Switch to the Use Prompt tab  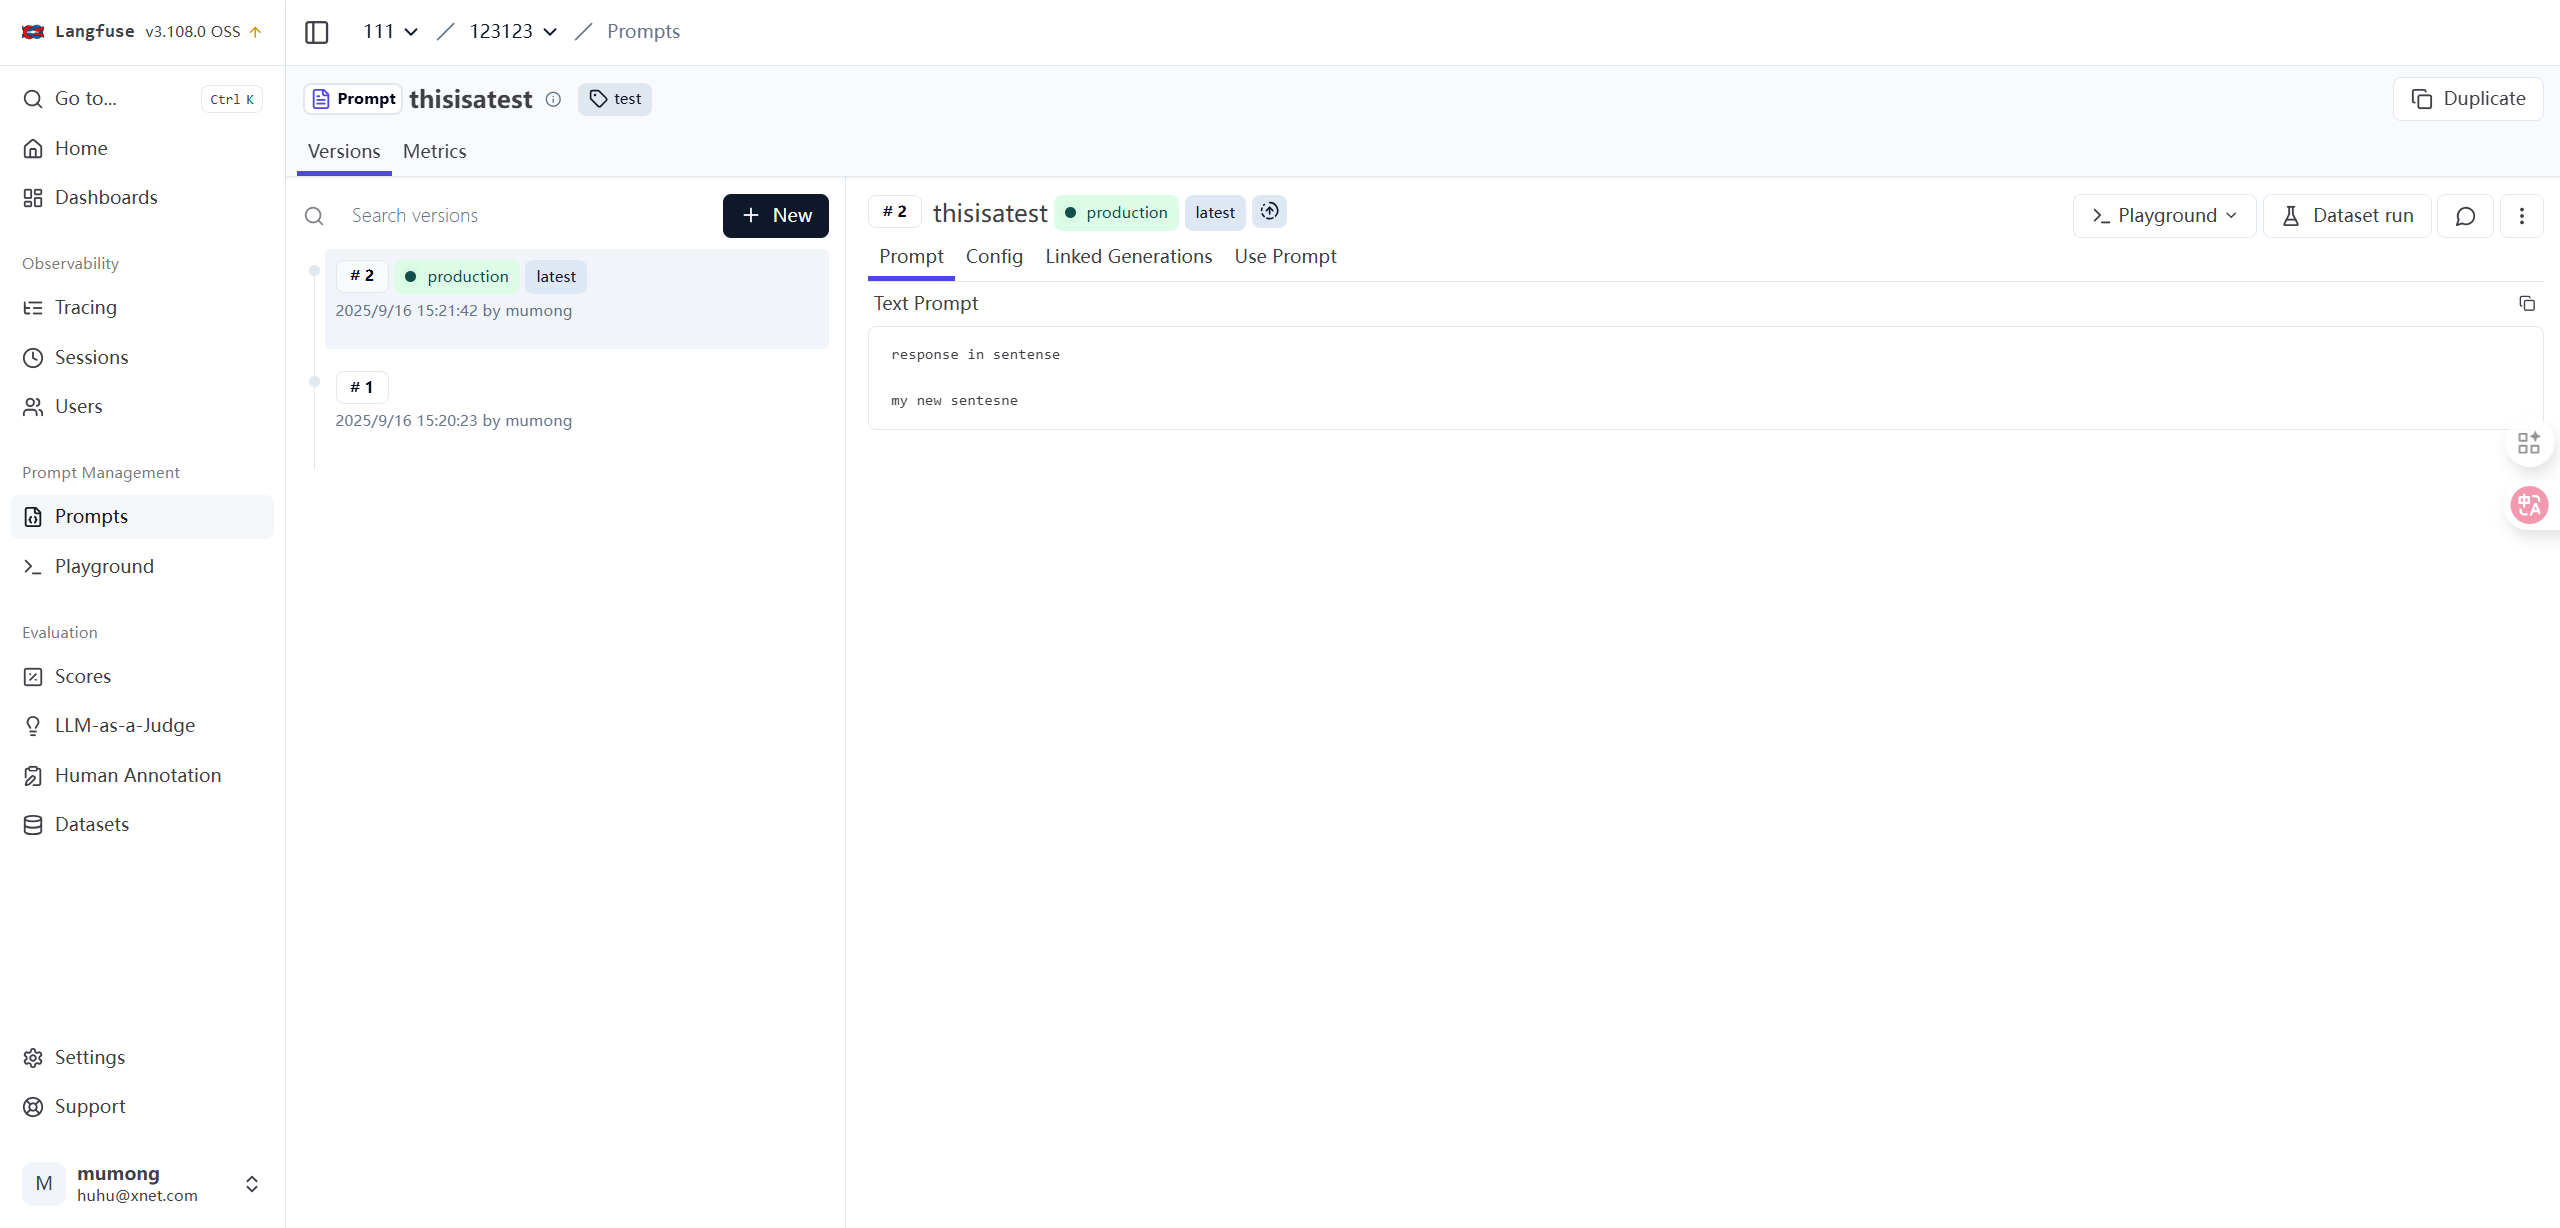(x=1285, y=257)
